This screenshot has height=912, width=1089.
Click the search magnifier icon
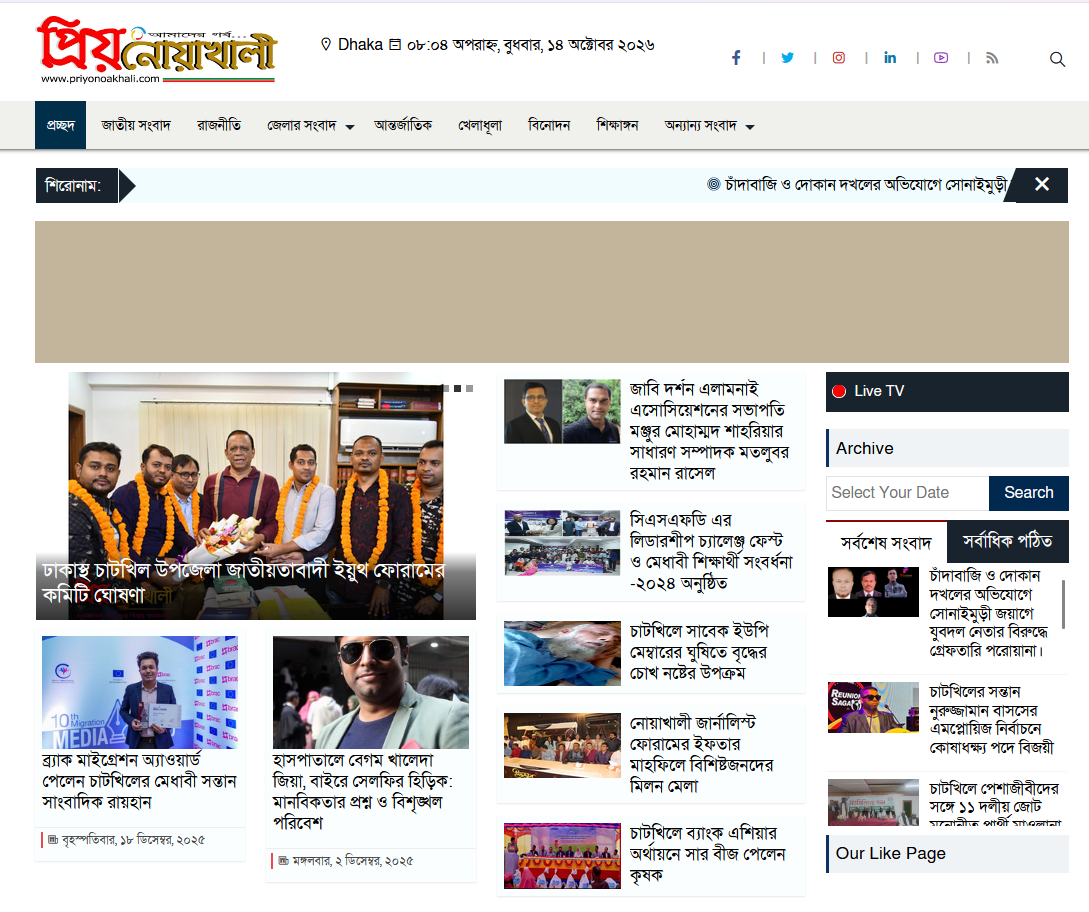coord(1057,59)
